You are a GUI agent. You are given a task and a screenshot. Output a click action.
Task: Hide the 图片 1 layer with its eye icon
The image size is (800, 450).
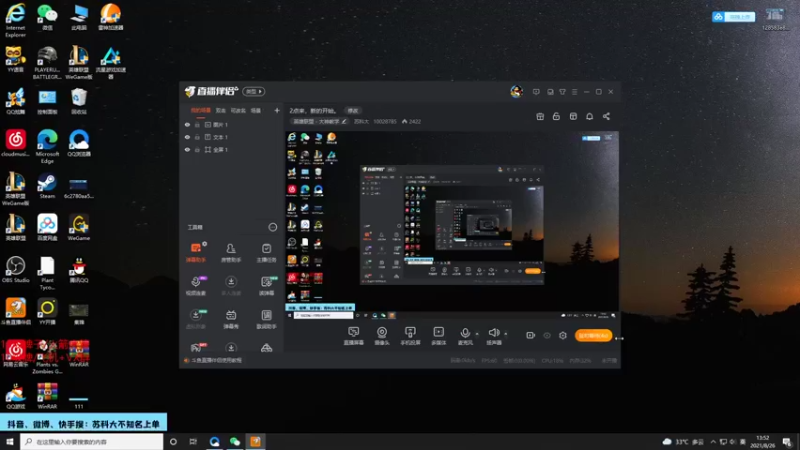click(187, 124)
